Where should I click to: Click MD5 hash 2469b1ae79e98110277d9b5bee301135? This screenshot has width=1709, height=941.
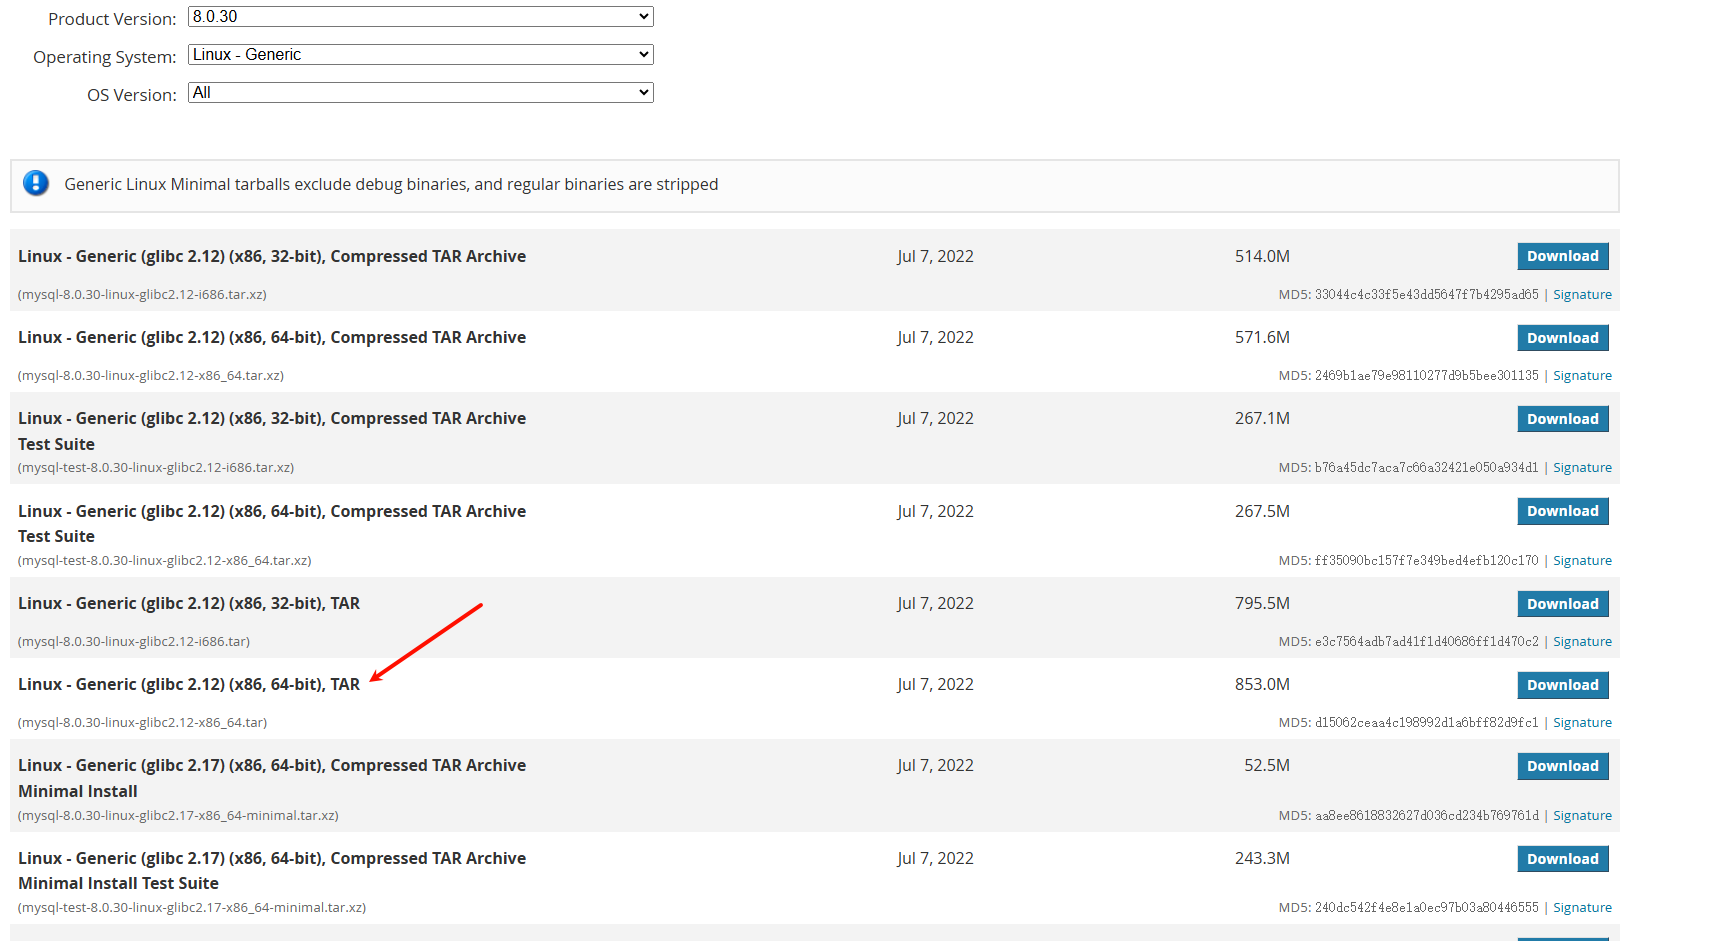point(1426,376)
